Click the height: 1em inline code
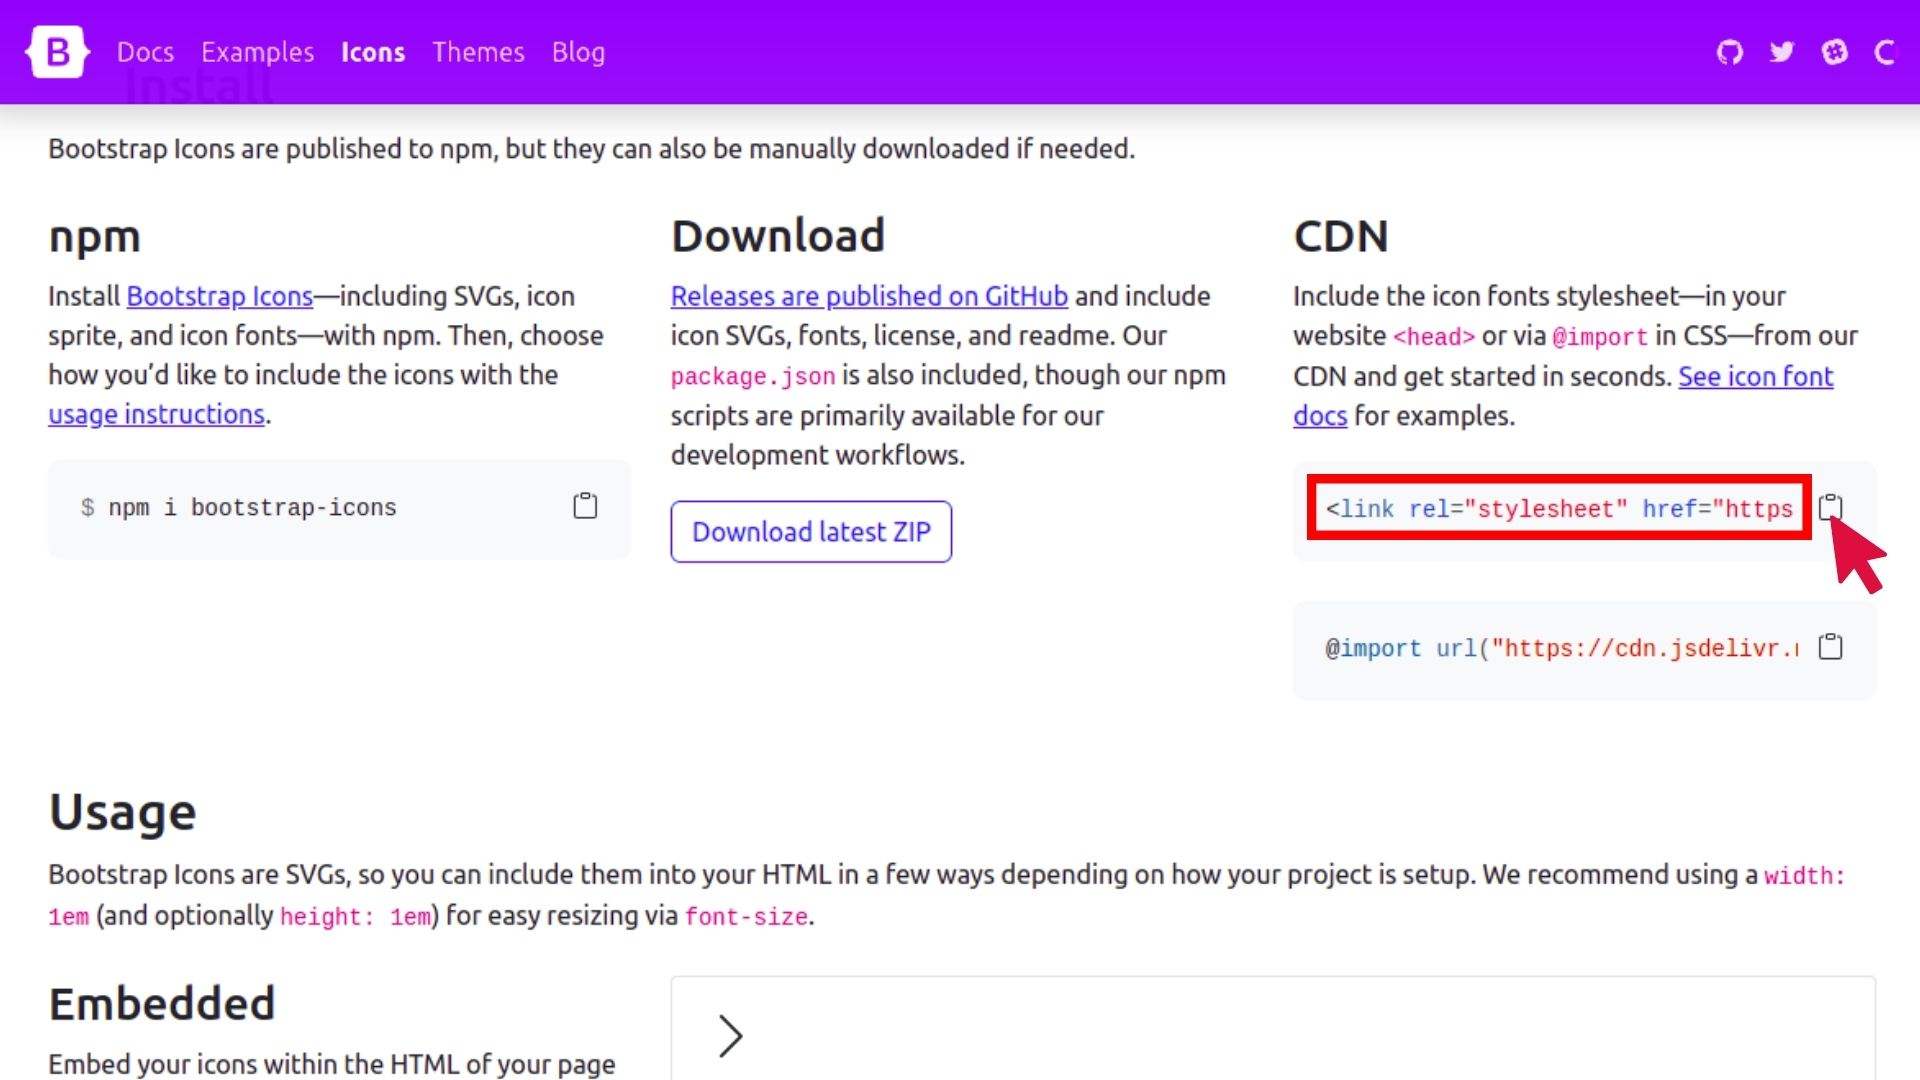 355,917
